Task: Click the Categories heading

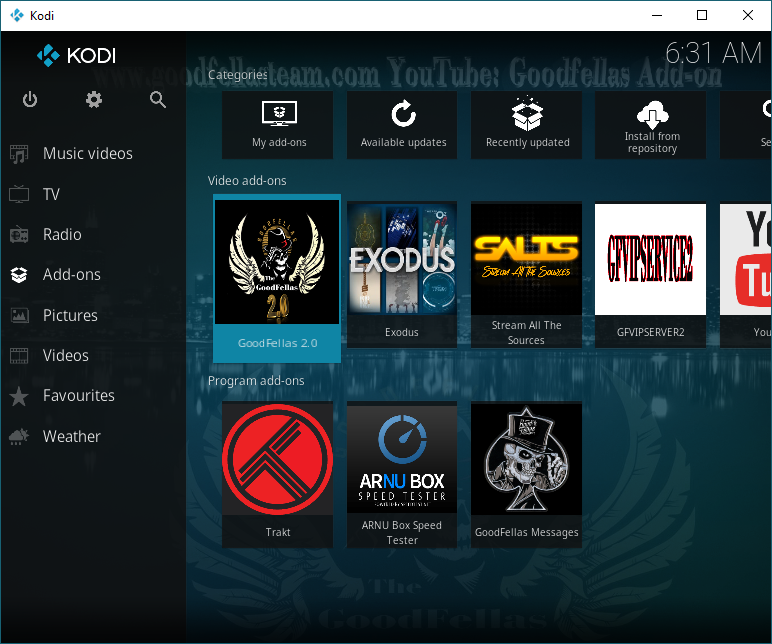Action: pos(238,75)
